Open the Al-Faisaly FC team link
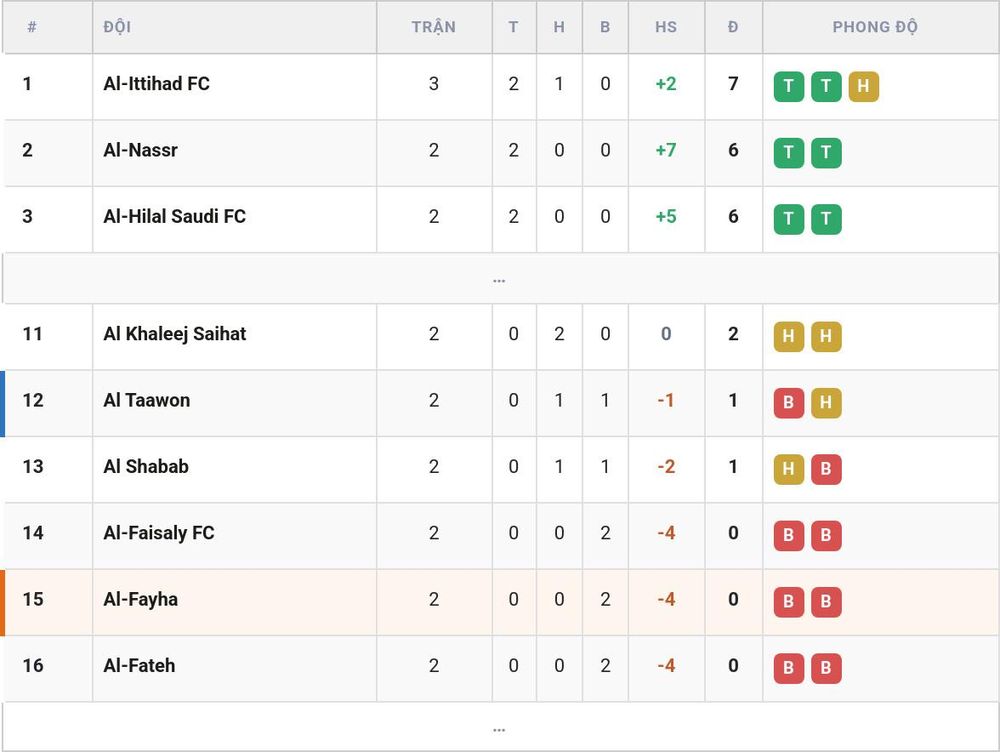This screenshot has height=752, width=1000. tap(159, 533)
